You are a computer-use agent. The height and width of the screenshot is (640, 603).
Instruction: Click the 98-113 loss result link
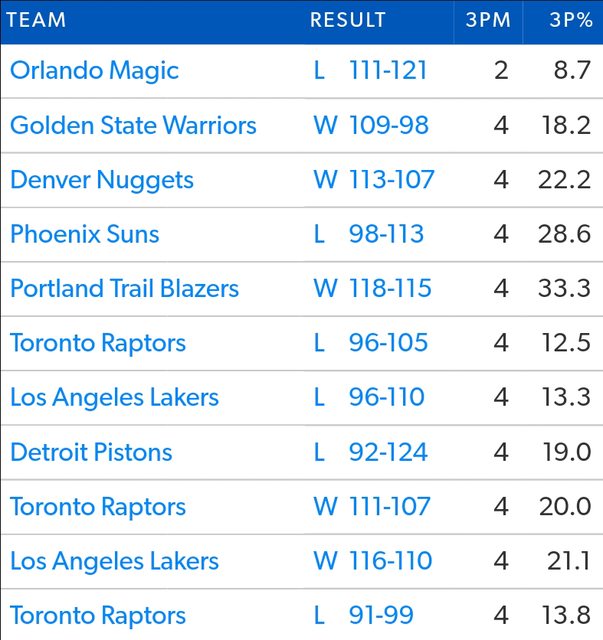tap(386, 234)
